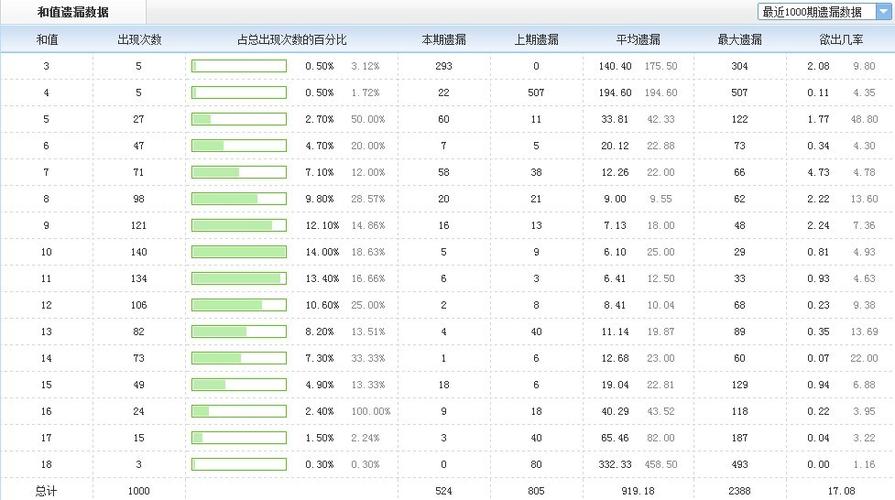This screenshot has width=895, height=500.
Task: Click the 最大遗漏 column header
Action: 739,39
